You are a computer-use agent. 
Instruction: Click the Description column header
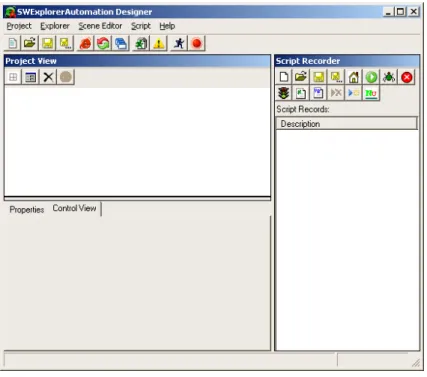coord(346,124)
